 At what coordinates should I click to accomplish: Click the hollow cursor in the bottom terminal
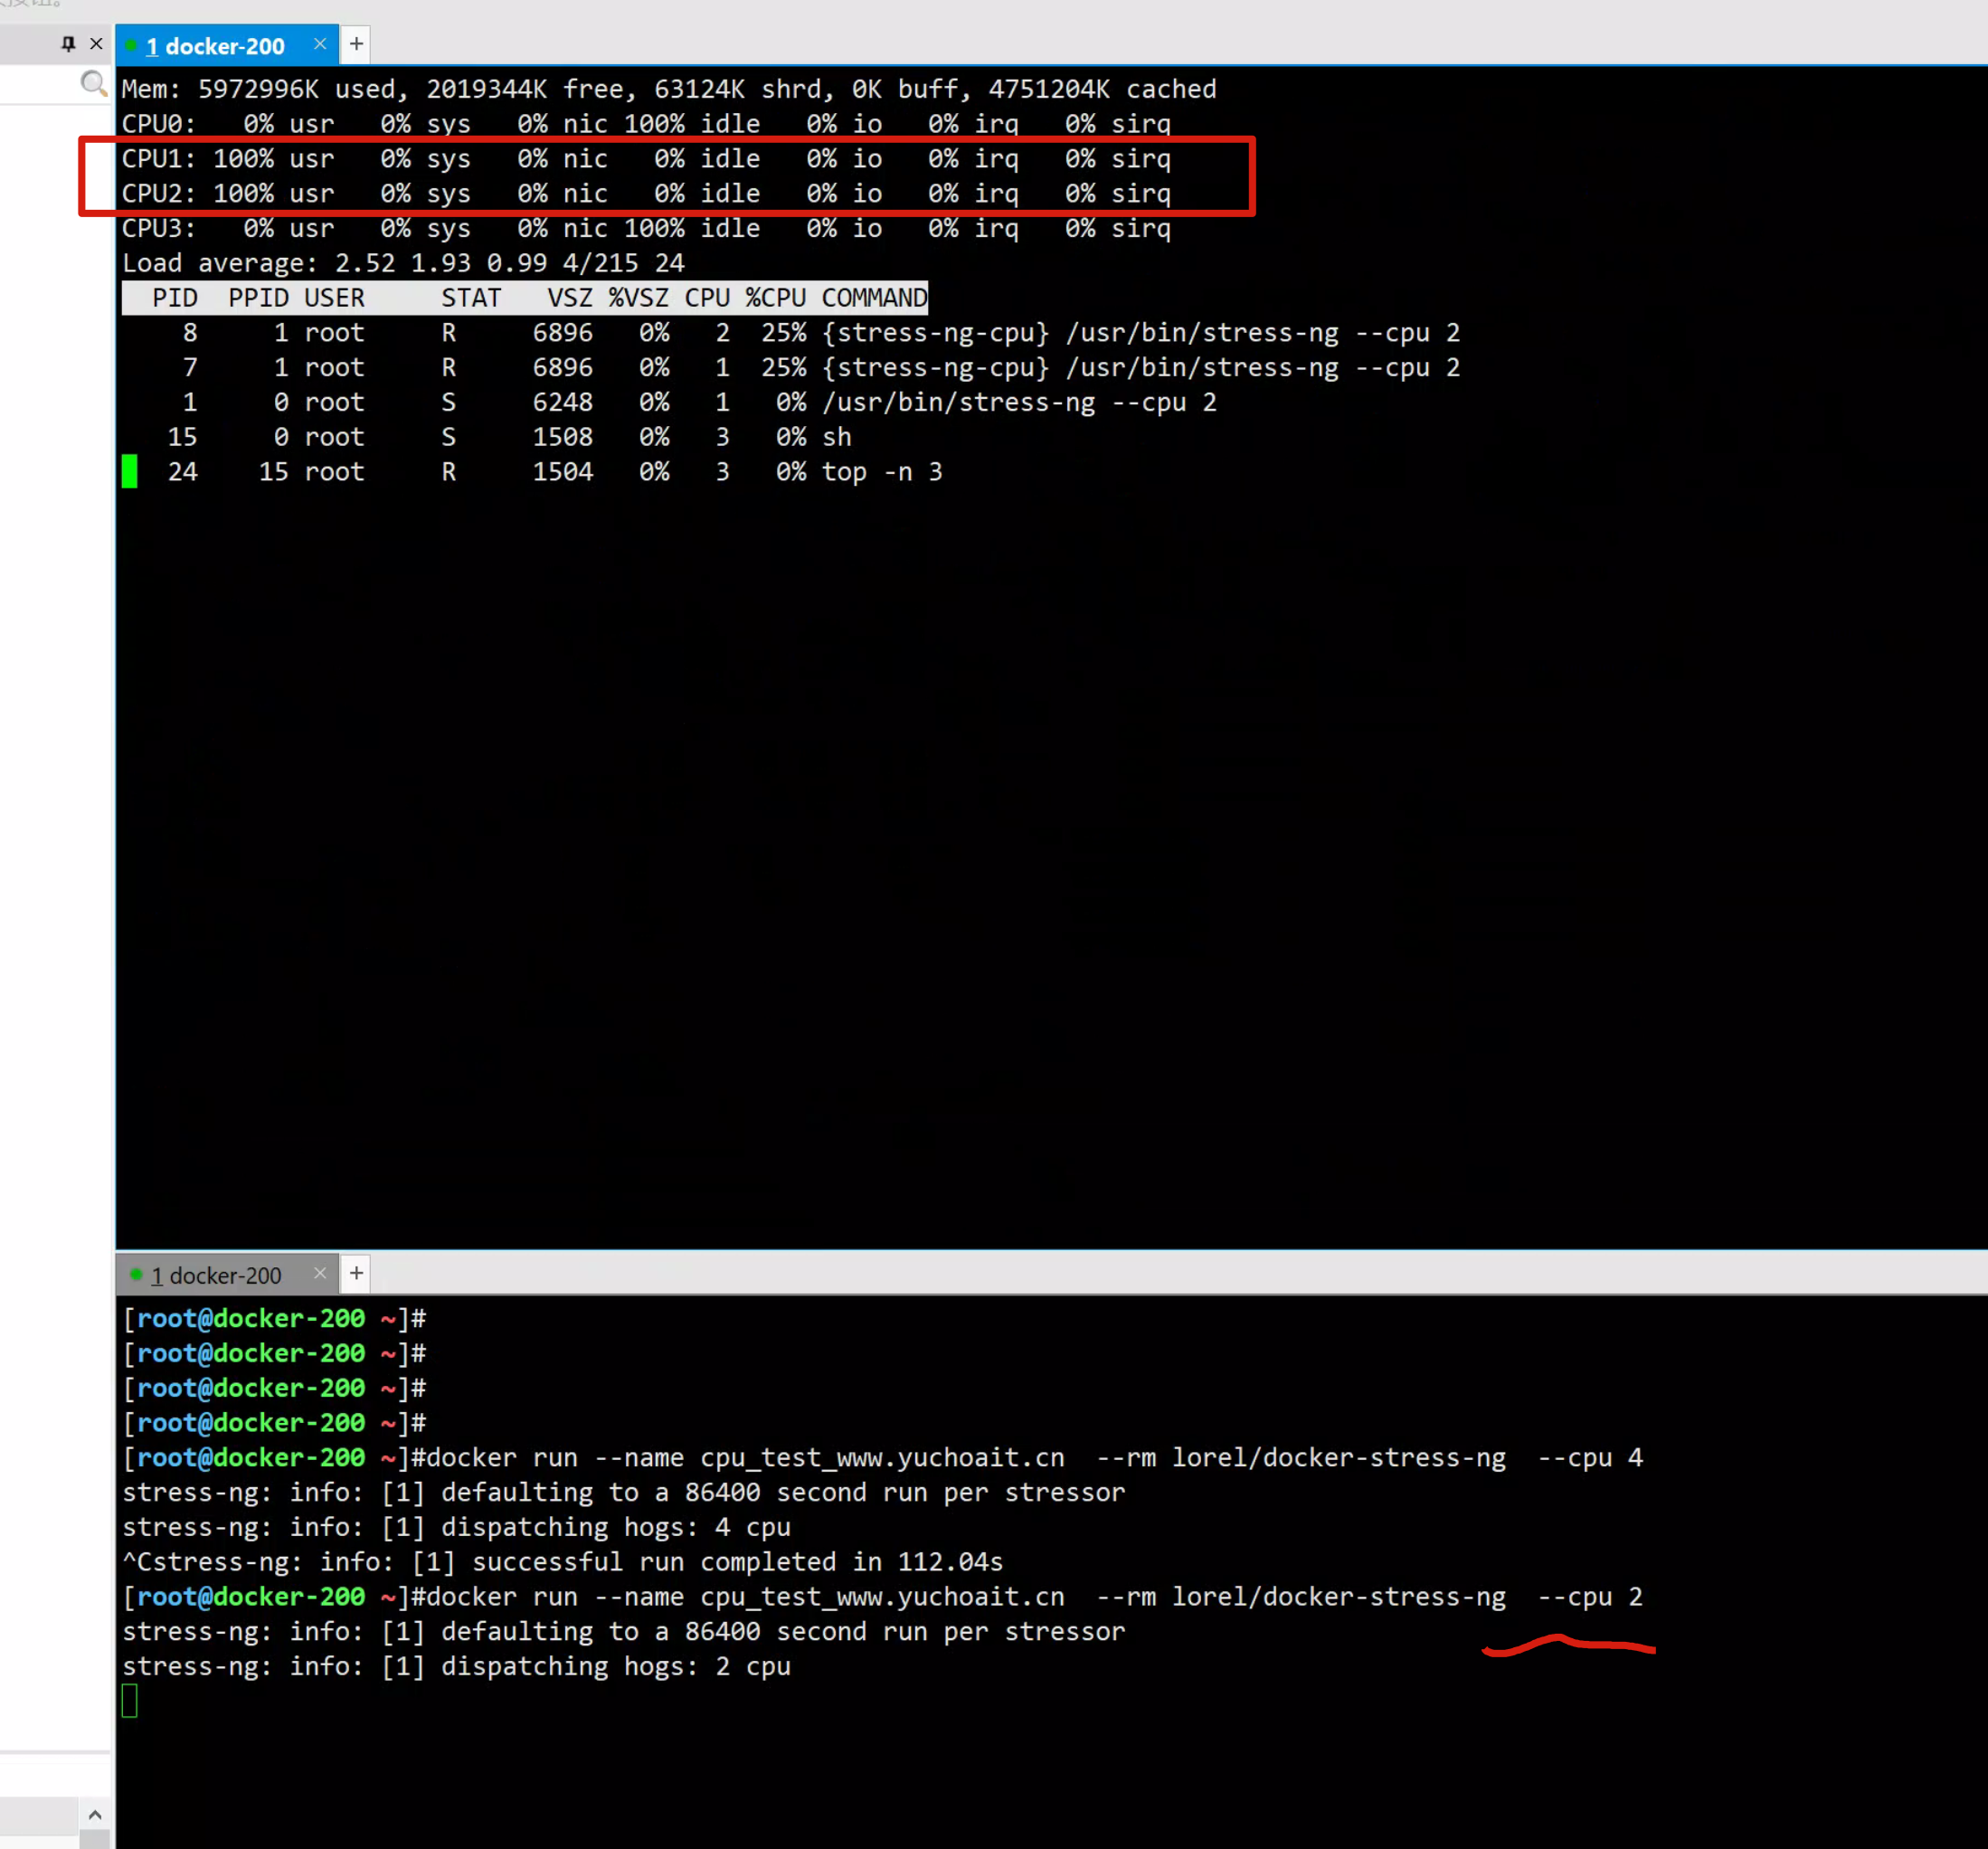(x=130, y=1701)
